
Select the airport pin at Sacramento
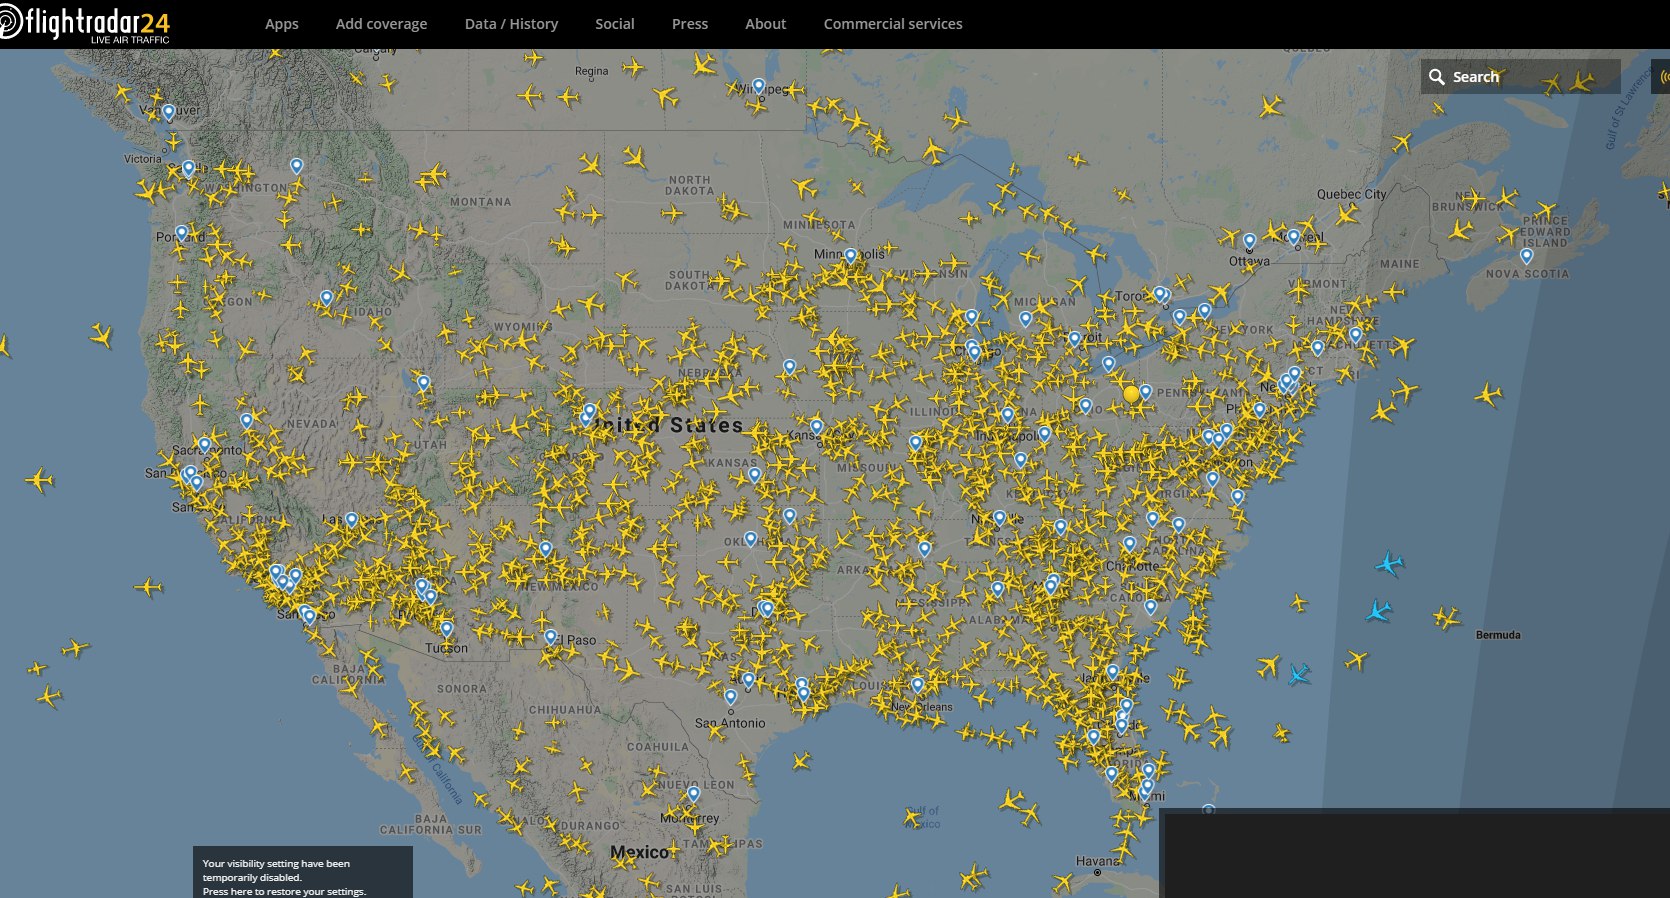pyautogui.click(x=204, y=445)
